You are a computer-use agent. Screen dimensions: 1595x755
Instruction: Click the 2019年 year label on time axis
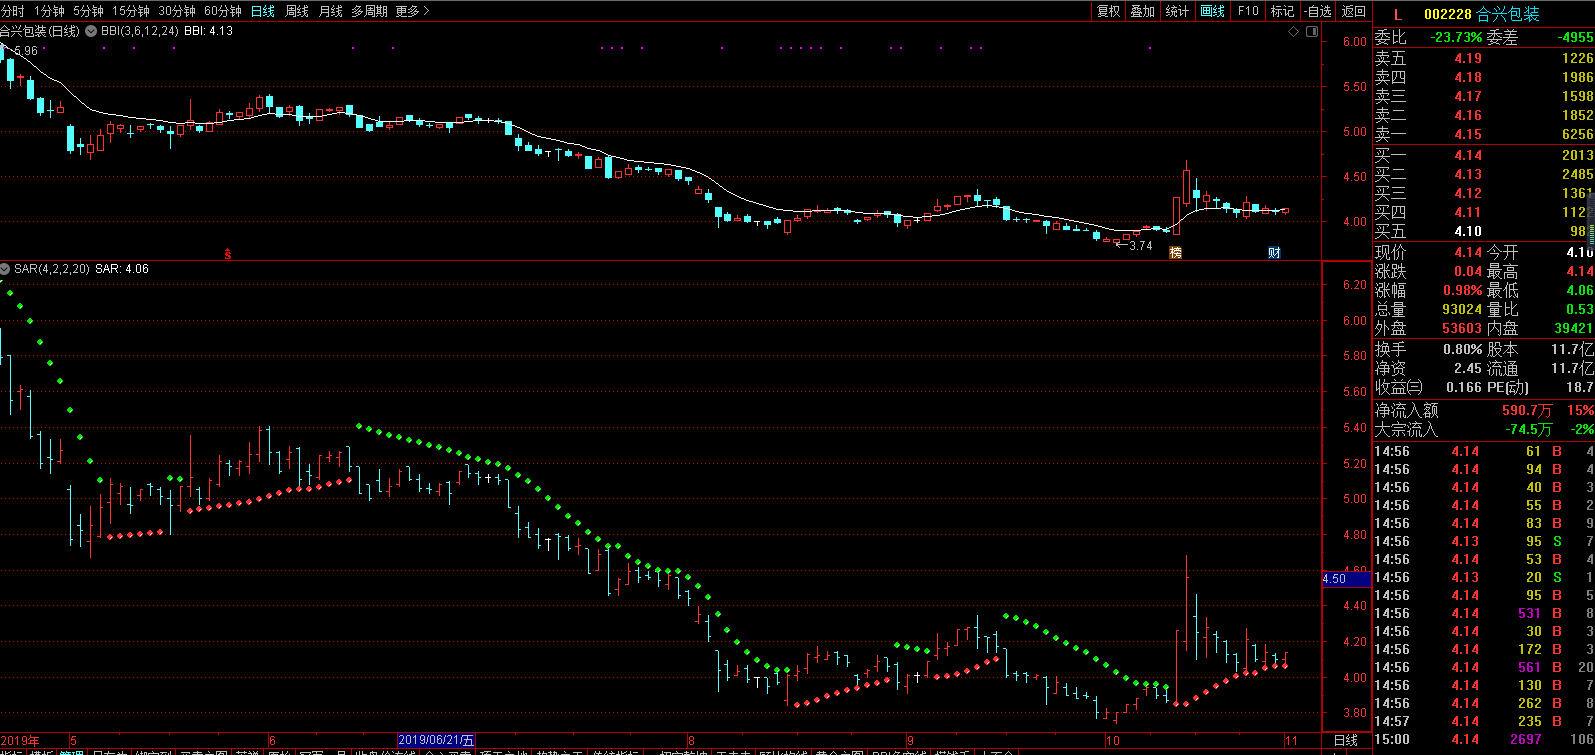pyautogui.click(x=20, y=741)
